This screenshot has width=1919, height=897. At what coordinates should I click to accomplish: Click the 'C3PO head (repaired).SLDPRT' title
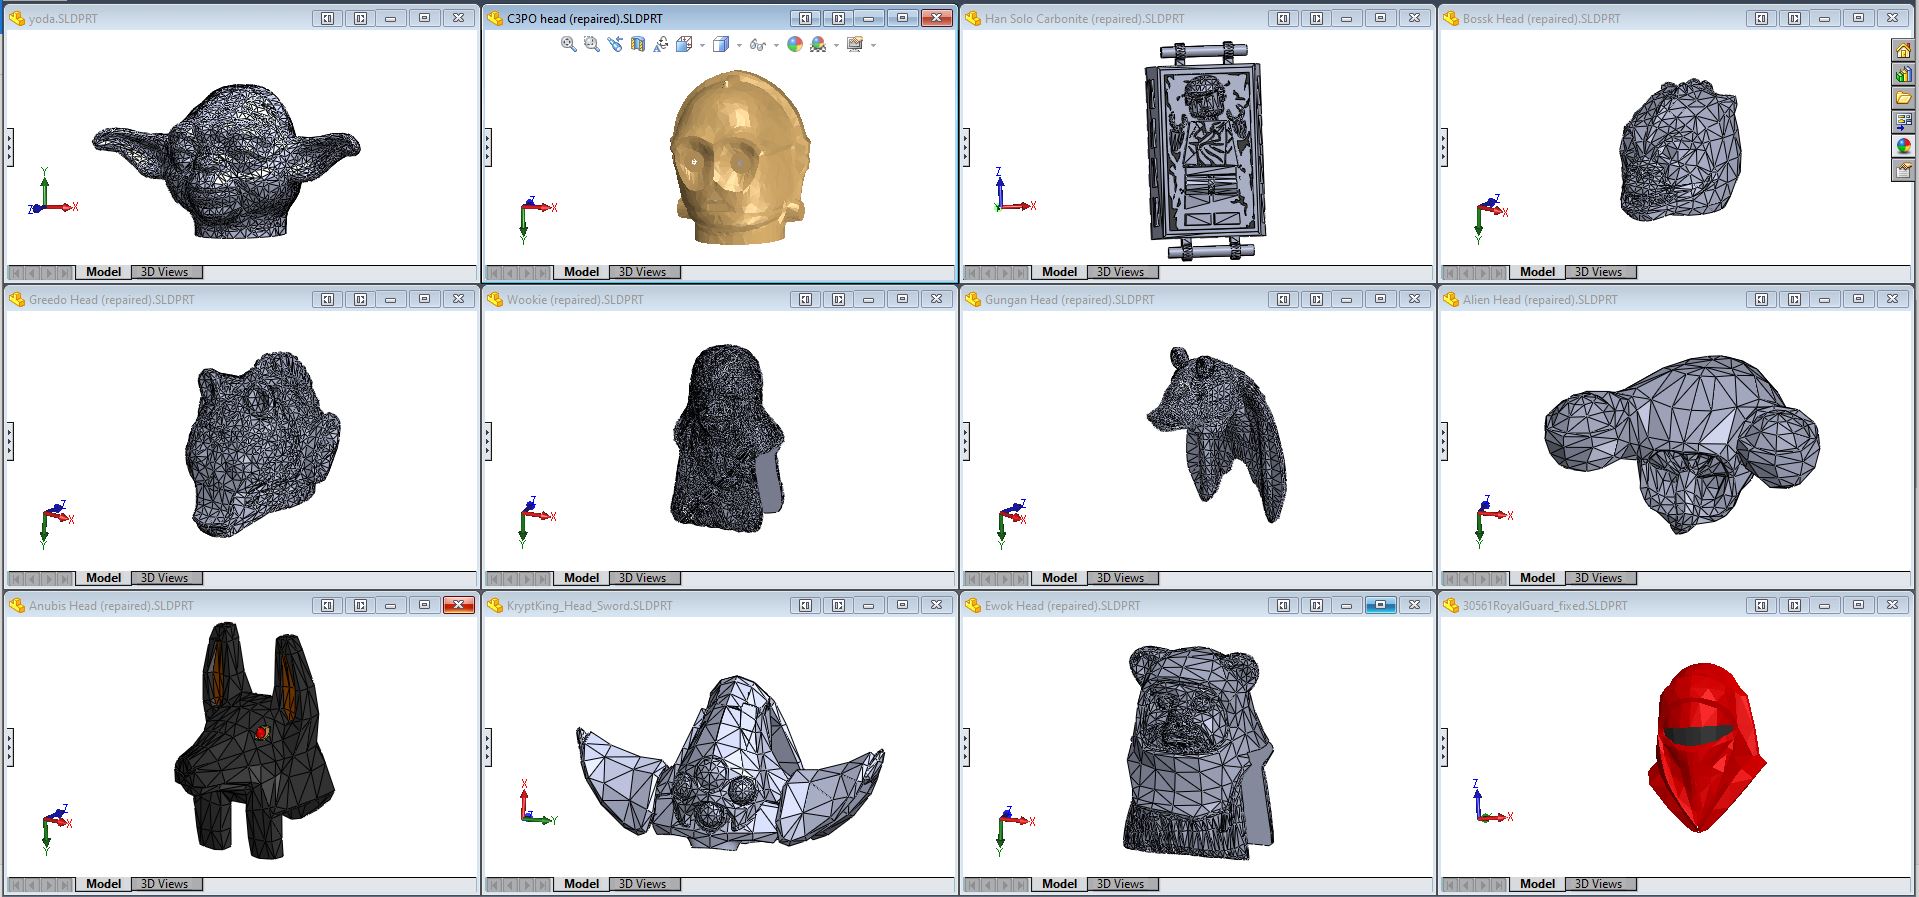(584, 18)
